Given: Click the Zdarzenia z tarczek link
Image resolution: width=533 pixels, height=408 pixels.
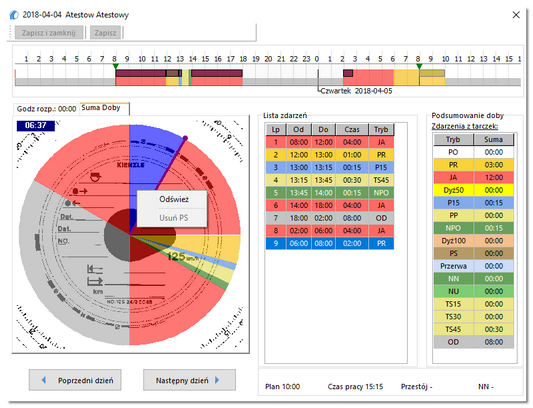Looking at the screenshot, I should pyautogui.click(x=465, y=126).
